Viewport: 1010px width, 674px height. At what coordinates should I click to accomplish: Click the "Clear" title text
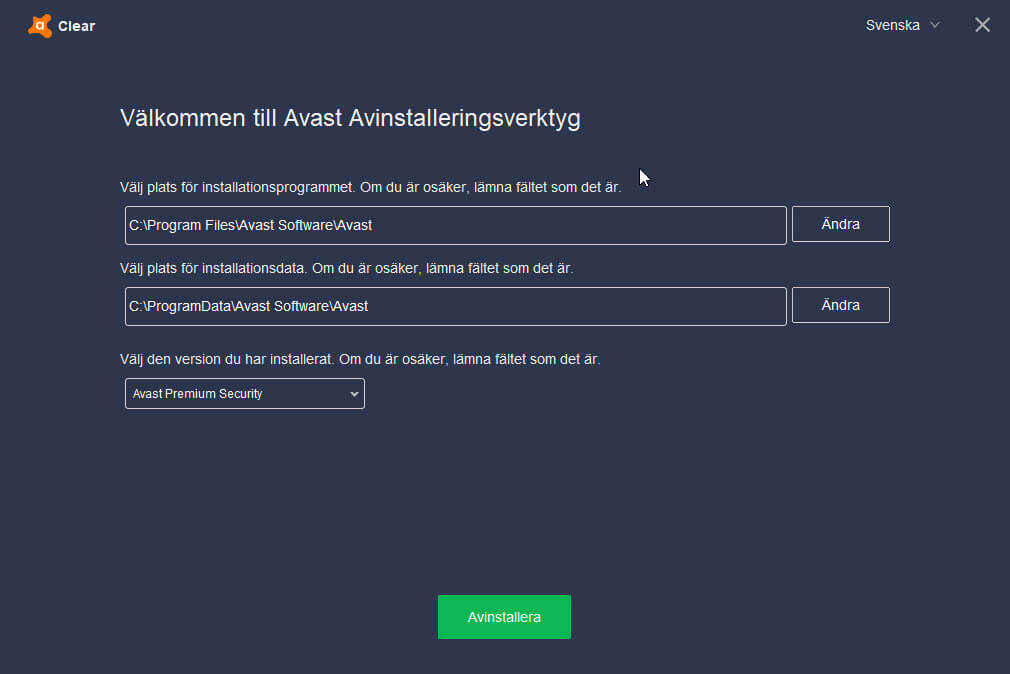(77, 26)
